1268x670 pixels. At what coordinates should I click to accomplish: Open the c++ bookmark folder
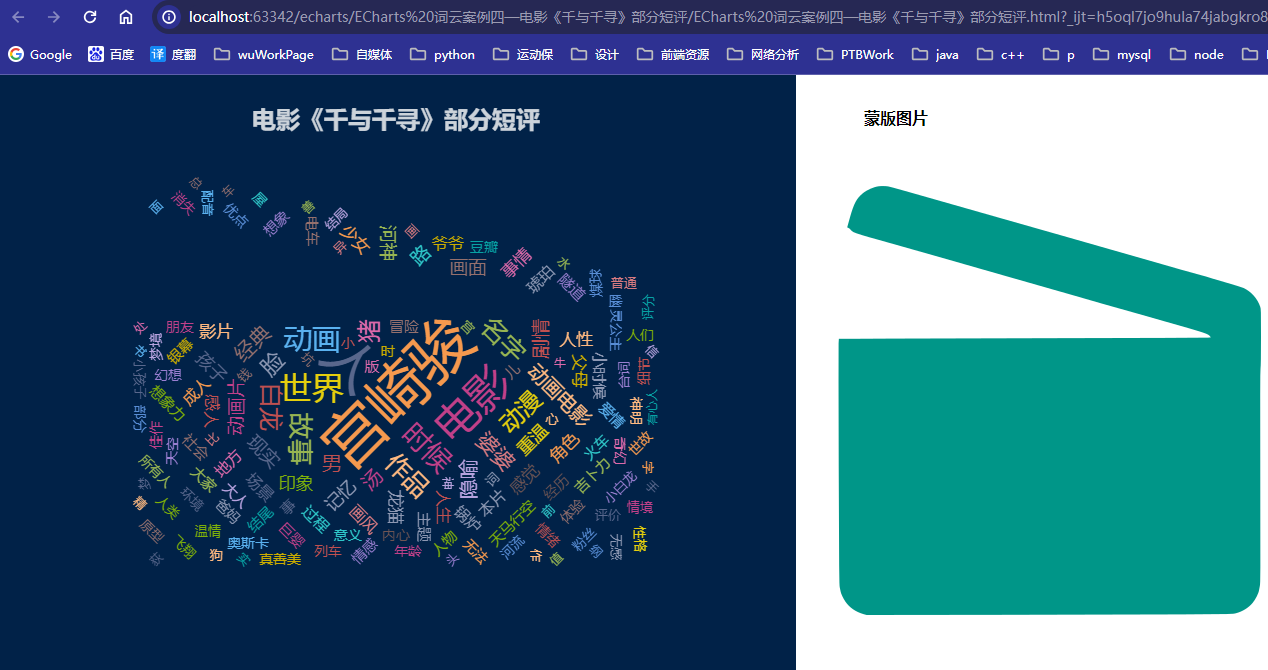[x=1000, y=54]
